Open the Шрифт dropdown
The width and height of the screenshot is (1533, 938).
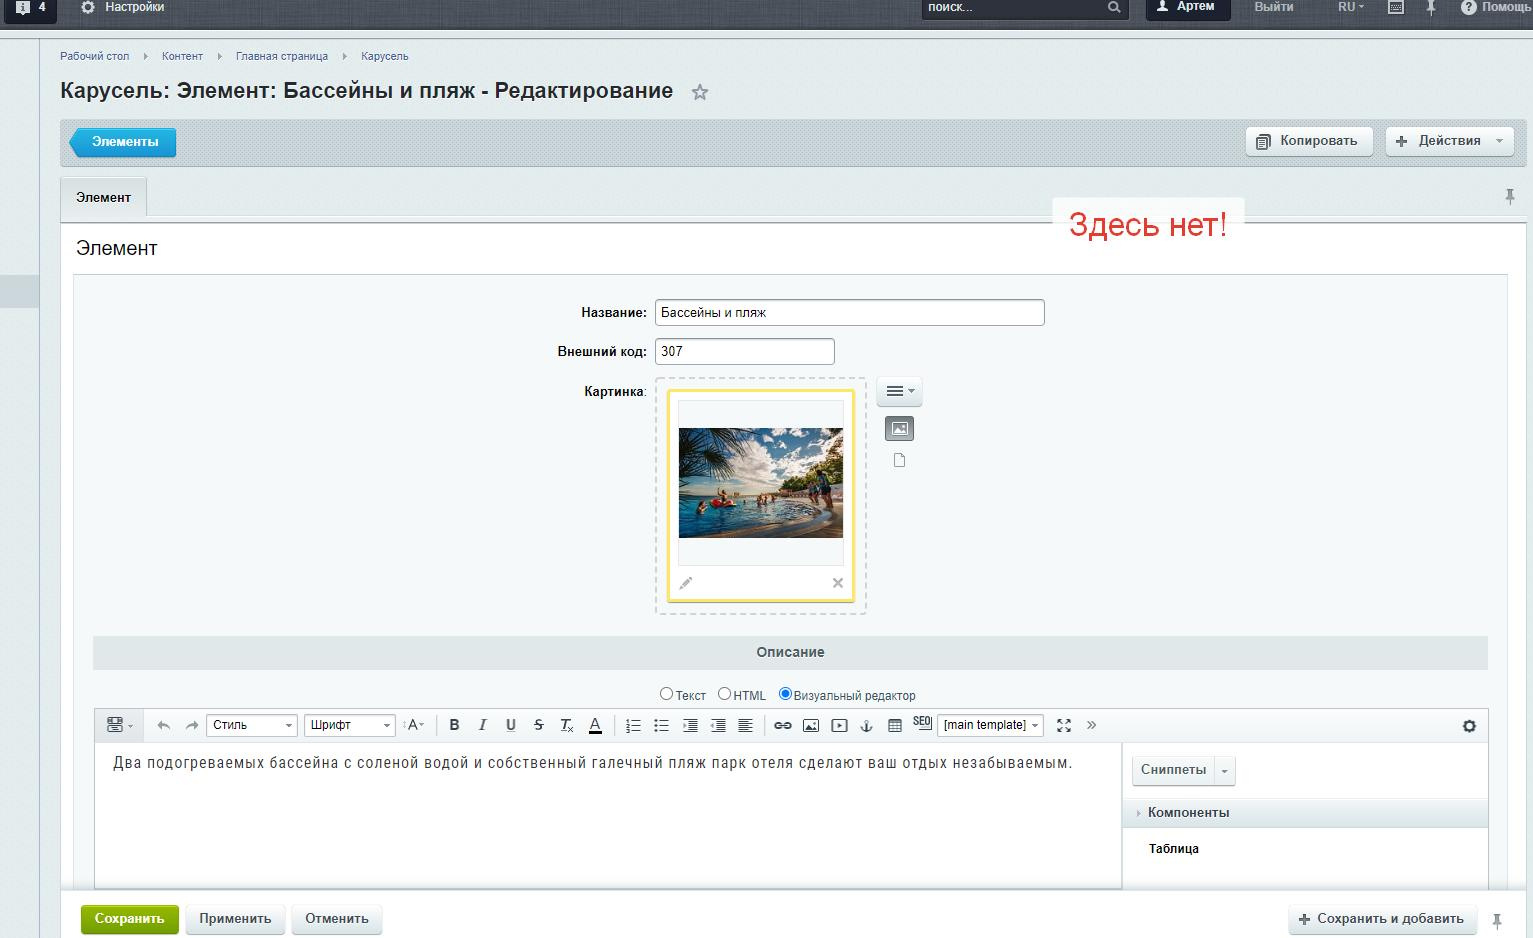pyautogui.click(x=350, y=725)
